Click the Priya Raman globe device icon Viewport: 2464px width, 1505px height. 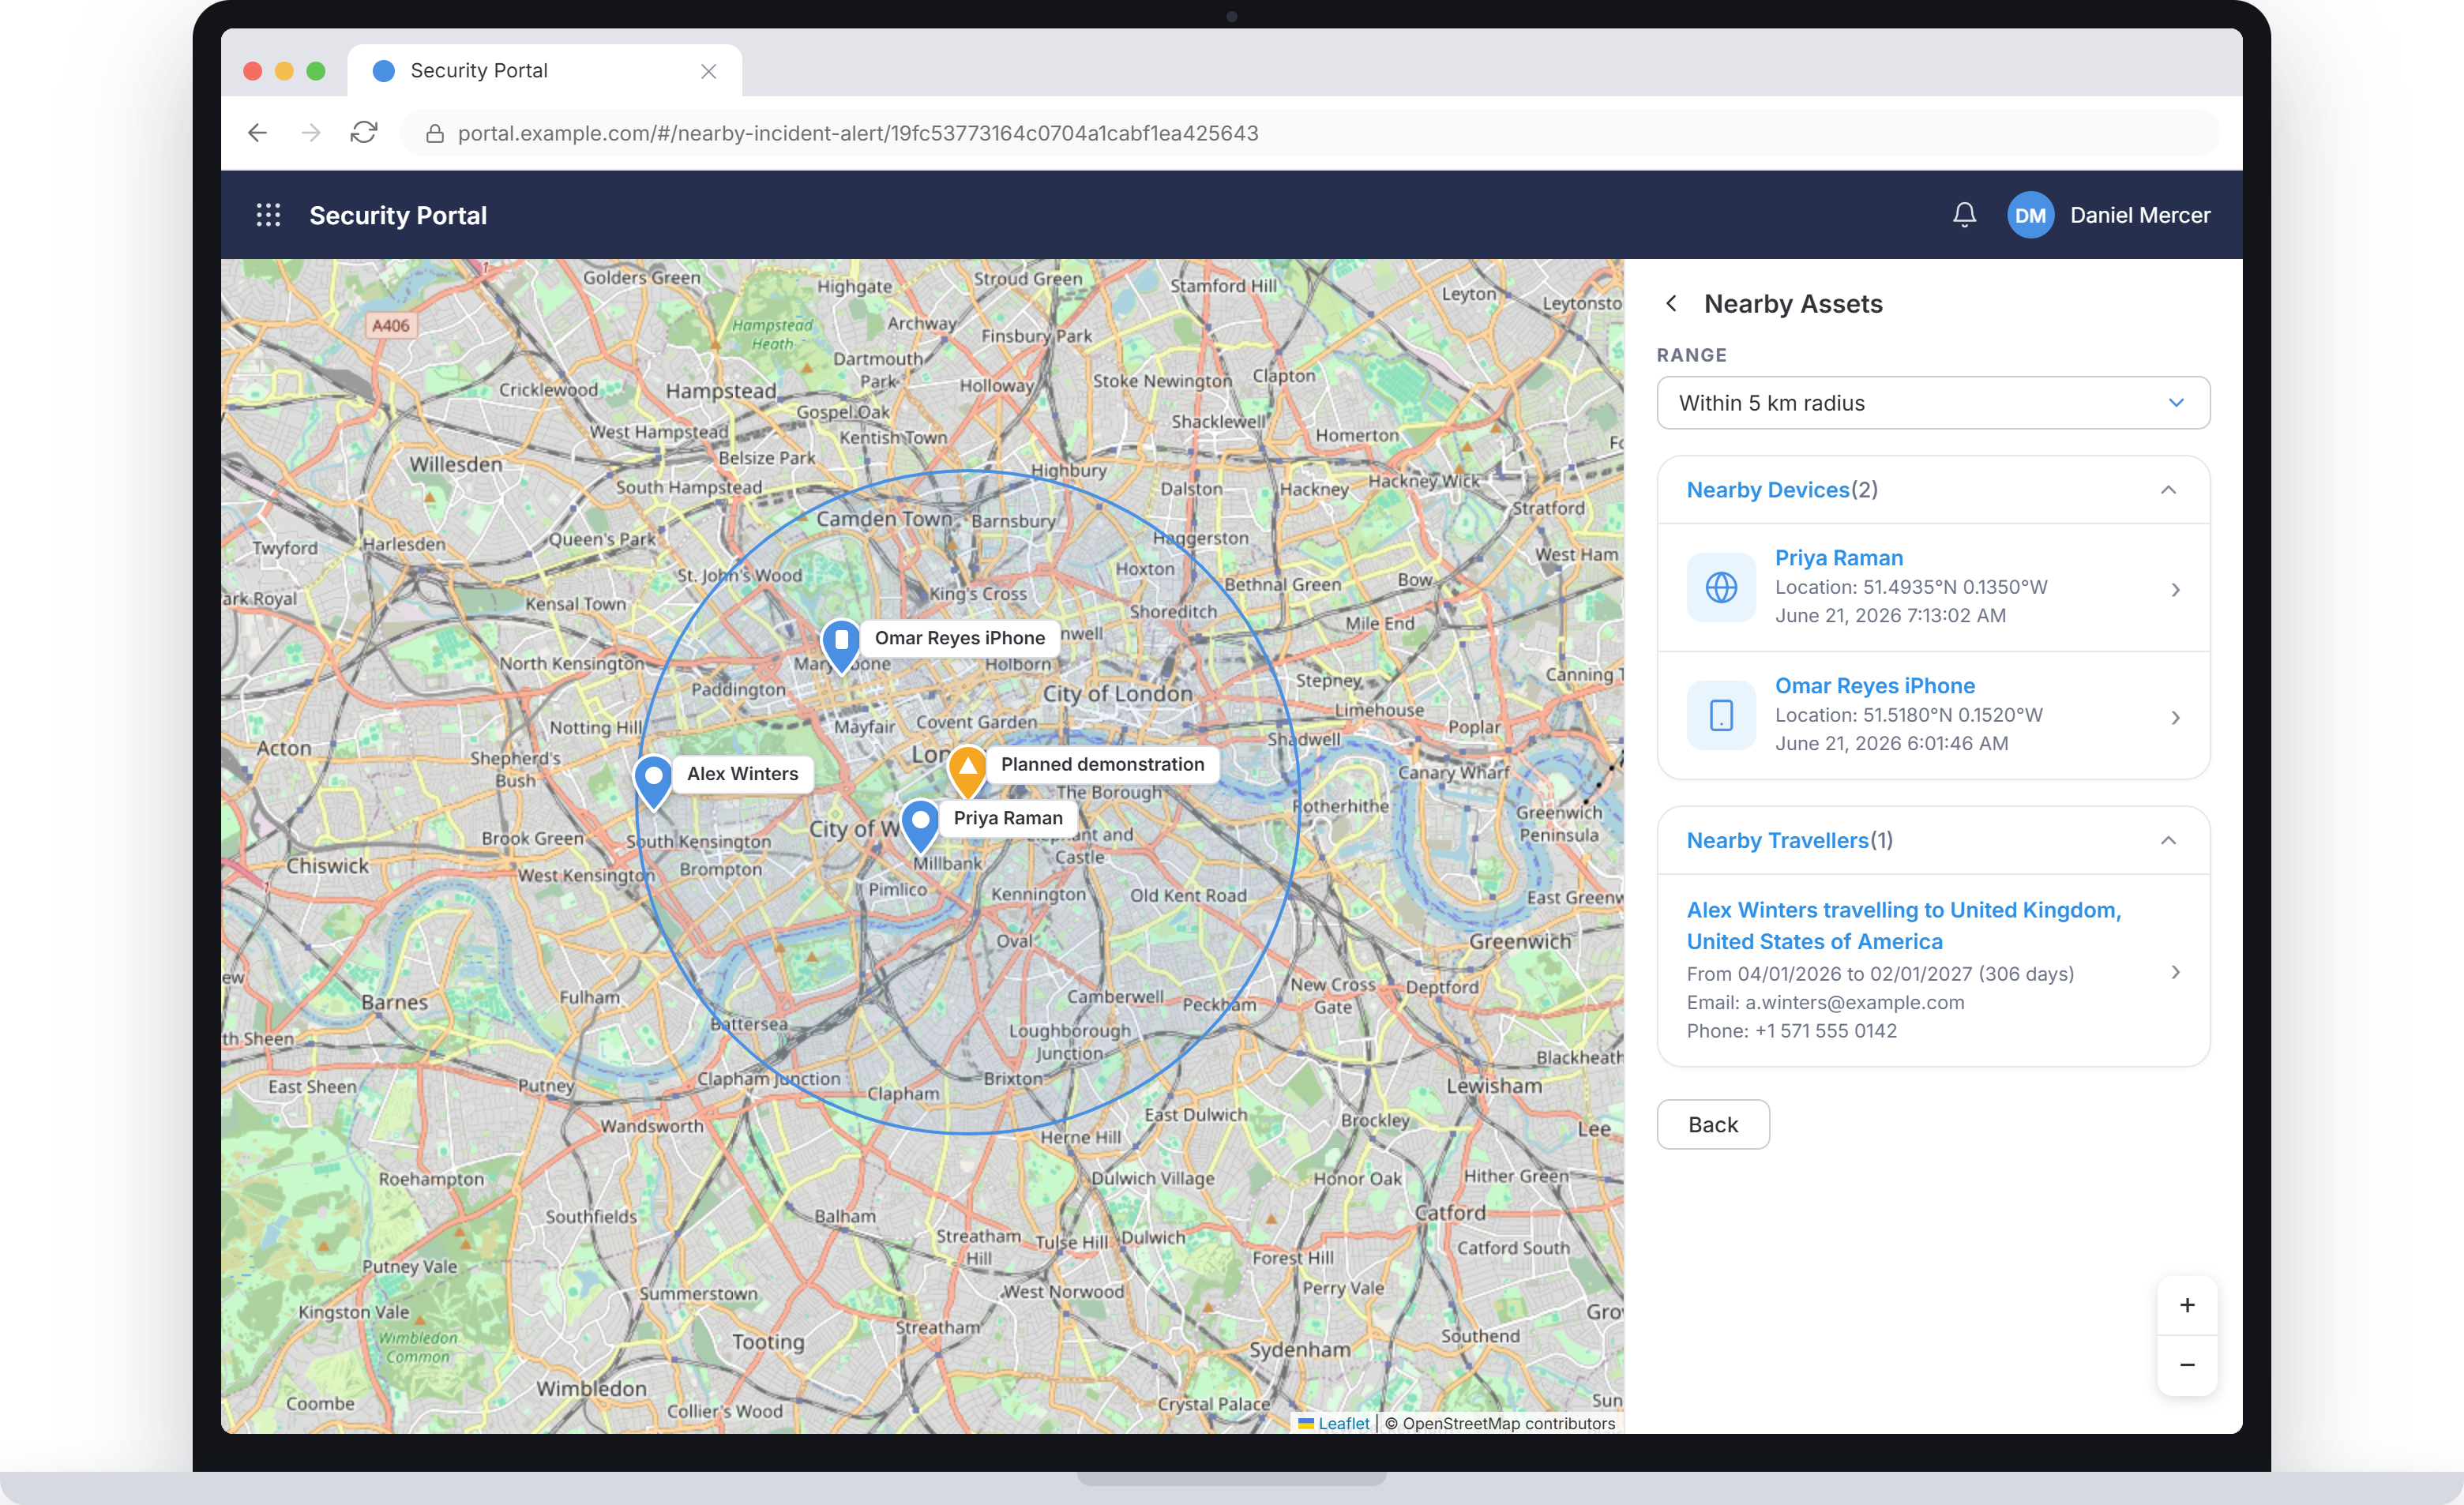coord(1721,587)
